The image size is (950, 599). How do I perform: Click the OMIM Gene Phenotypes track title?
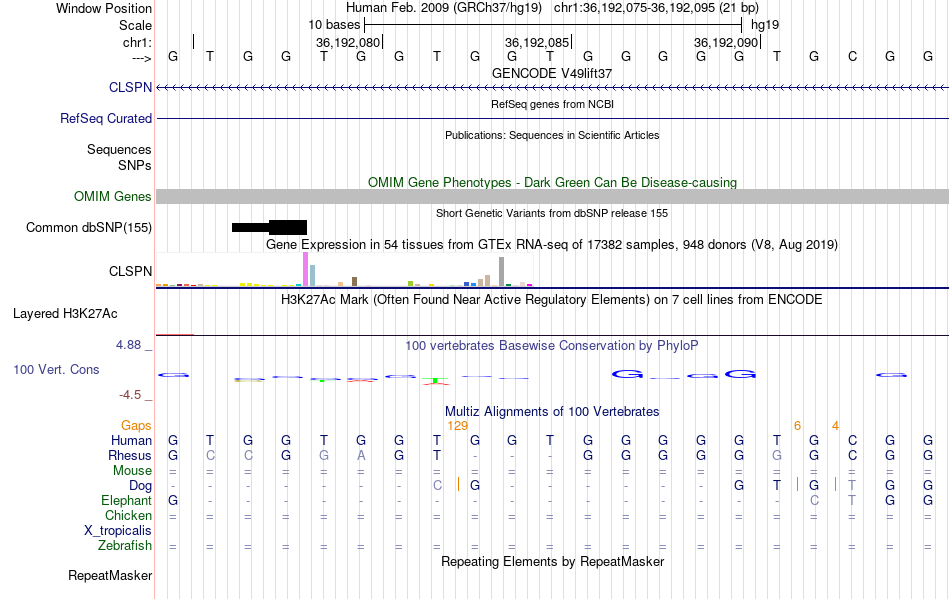point(553,182)
